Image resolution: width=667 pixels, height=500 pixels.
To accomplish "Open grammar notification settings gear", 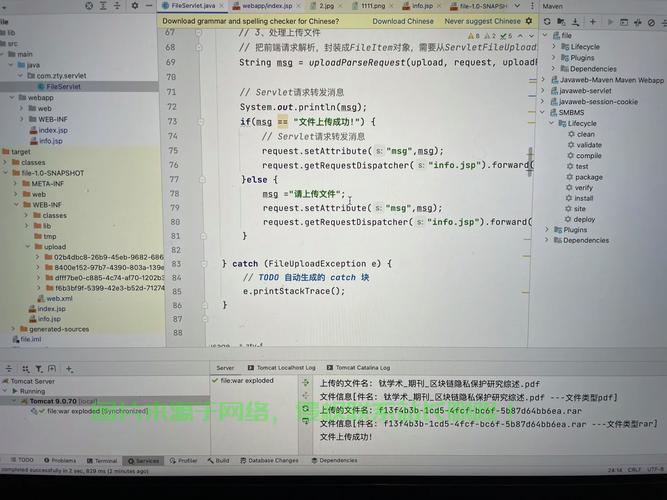I will click(529, 20).
